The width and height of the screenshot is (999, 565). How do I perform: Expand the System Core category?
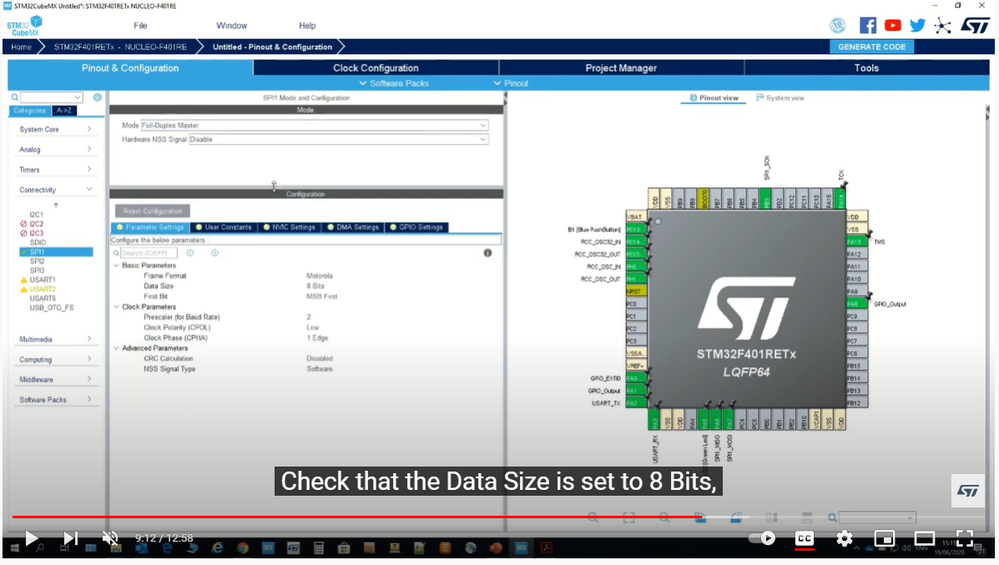(55, 129)
